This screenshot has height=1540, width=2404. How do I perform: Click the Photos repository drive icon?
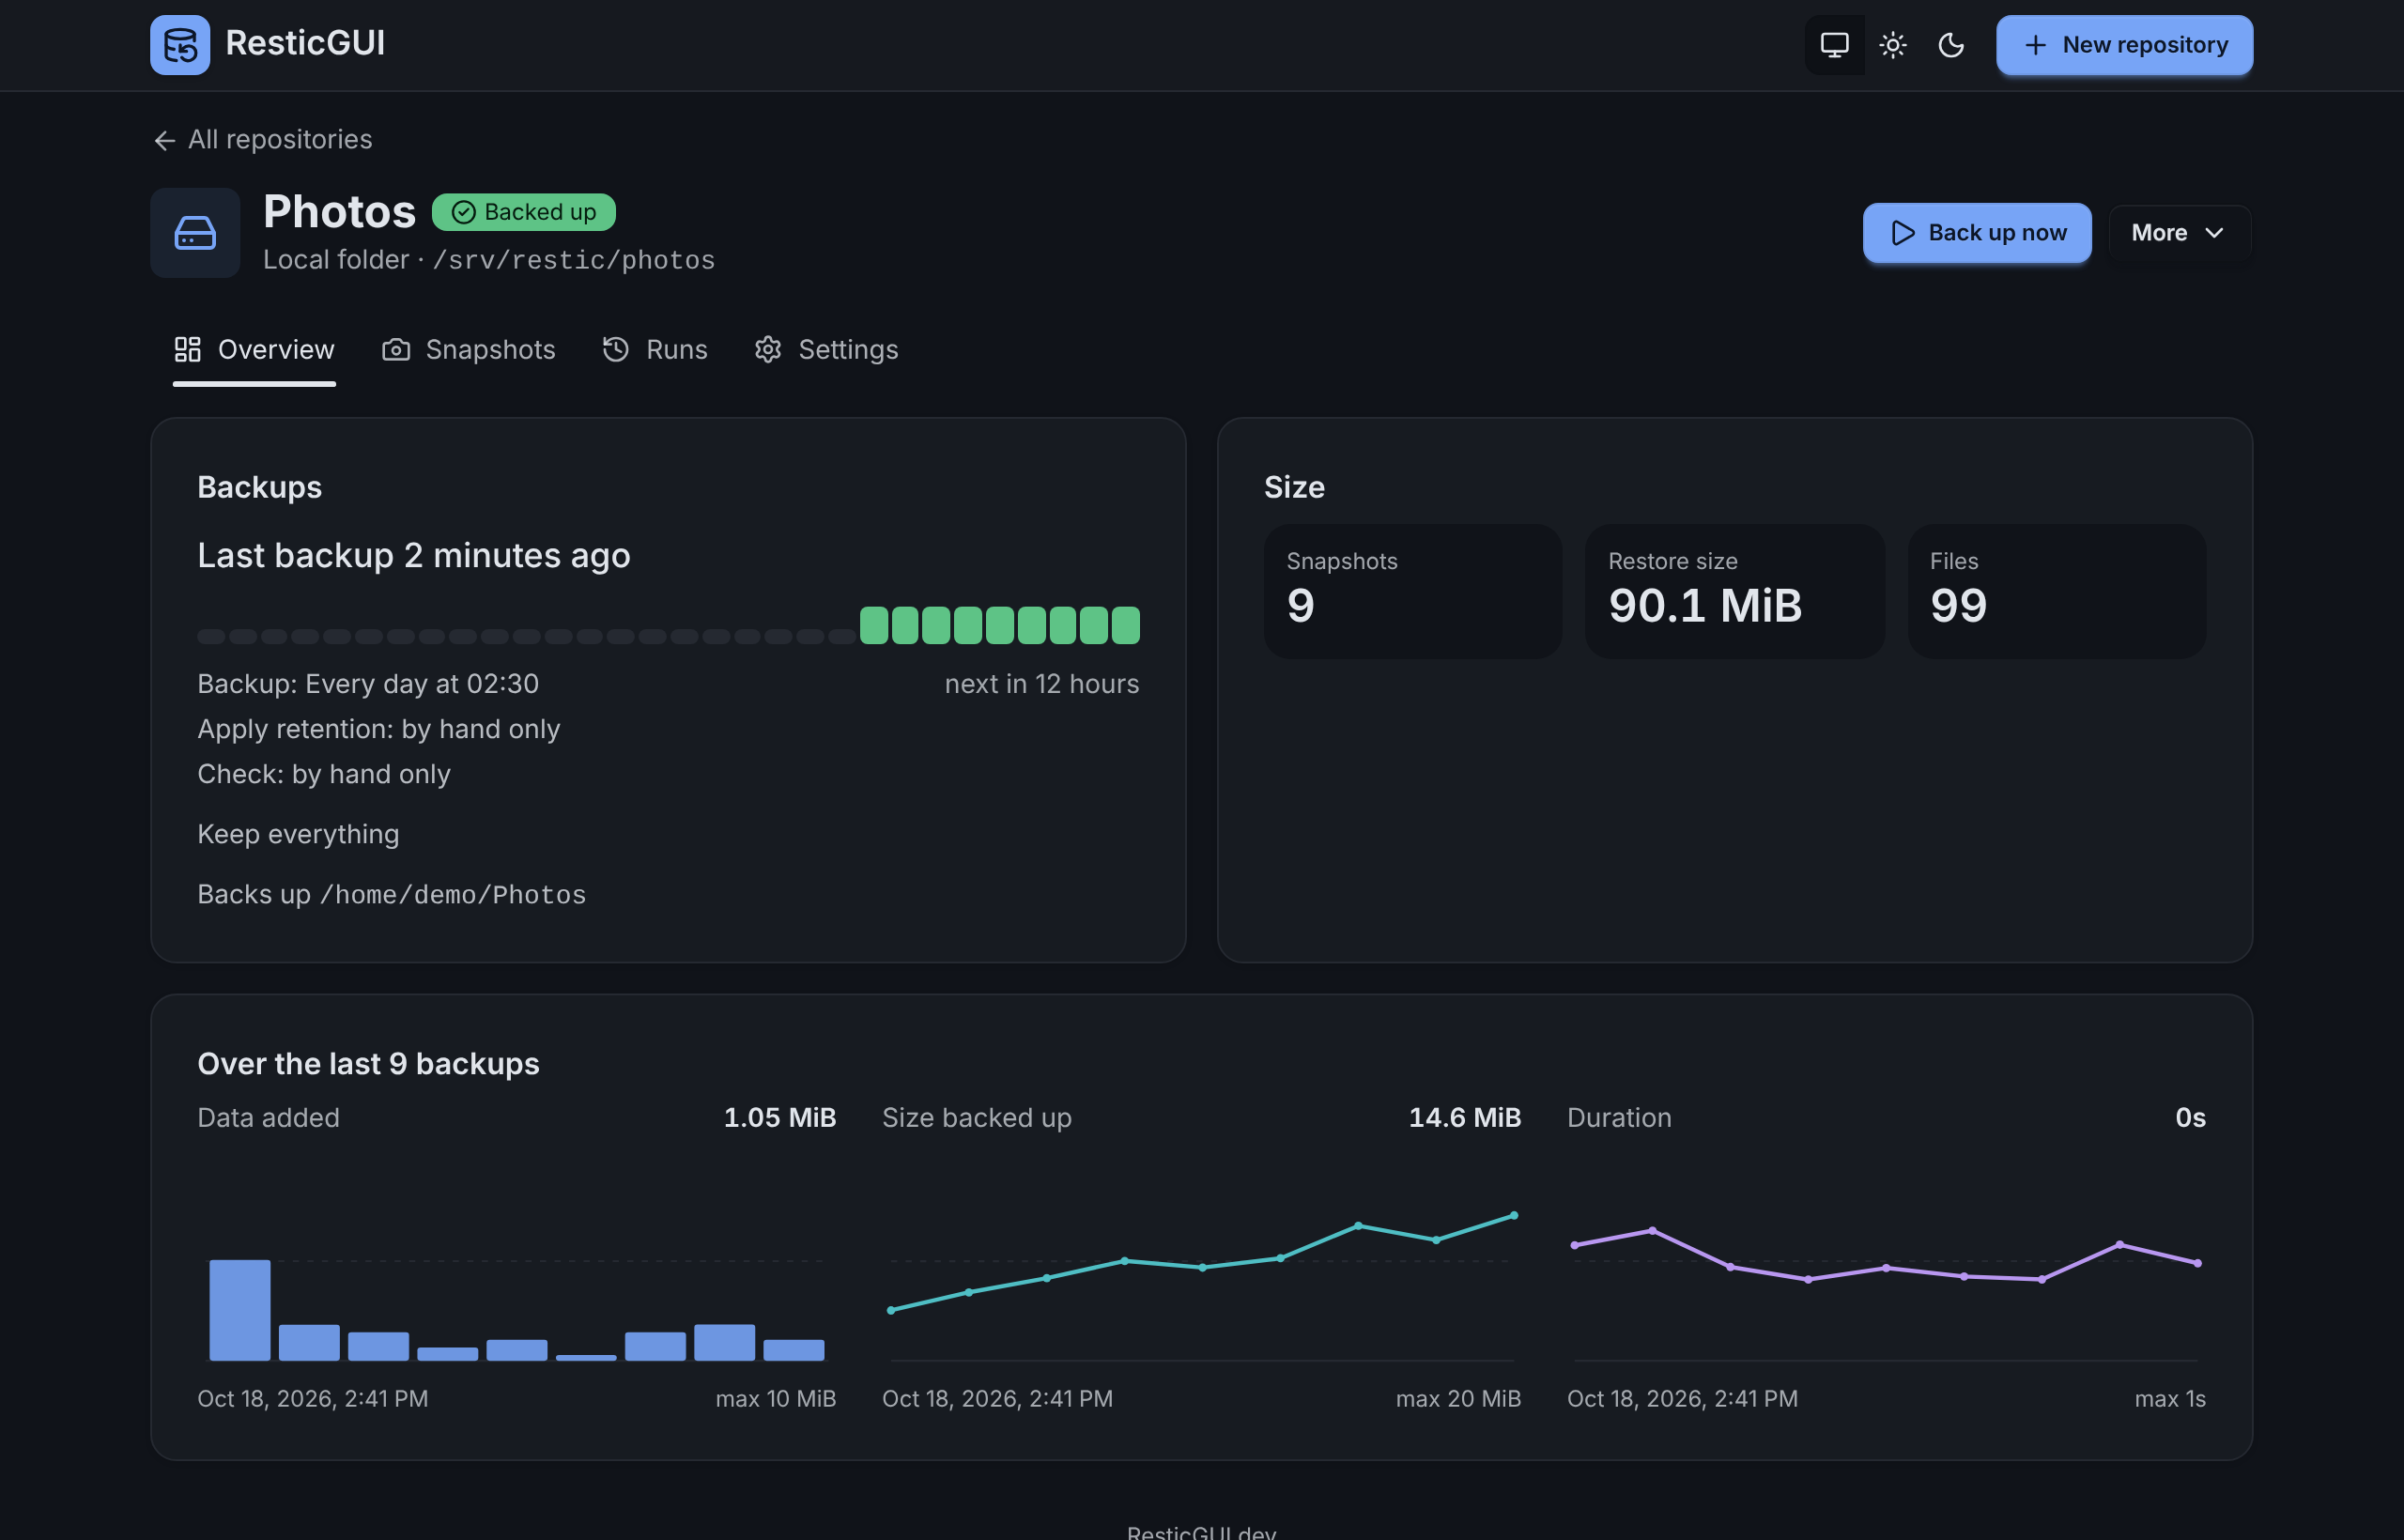click(195, 233)
